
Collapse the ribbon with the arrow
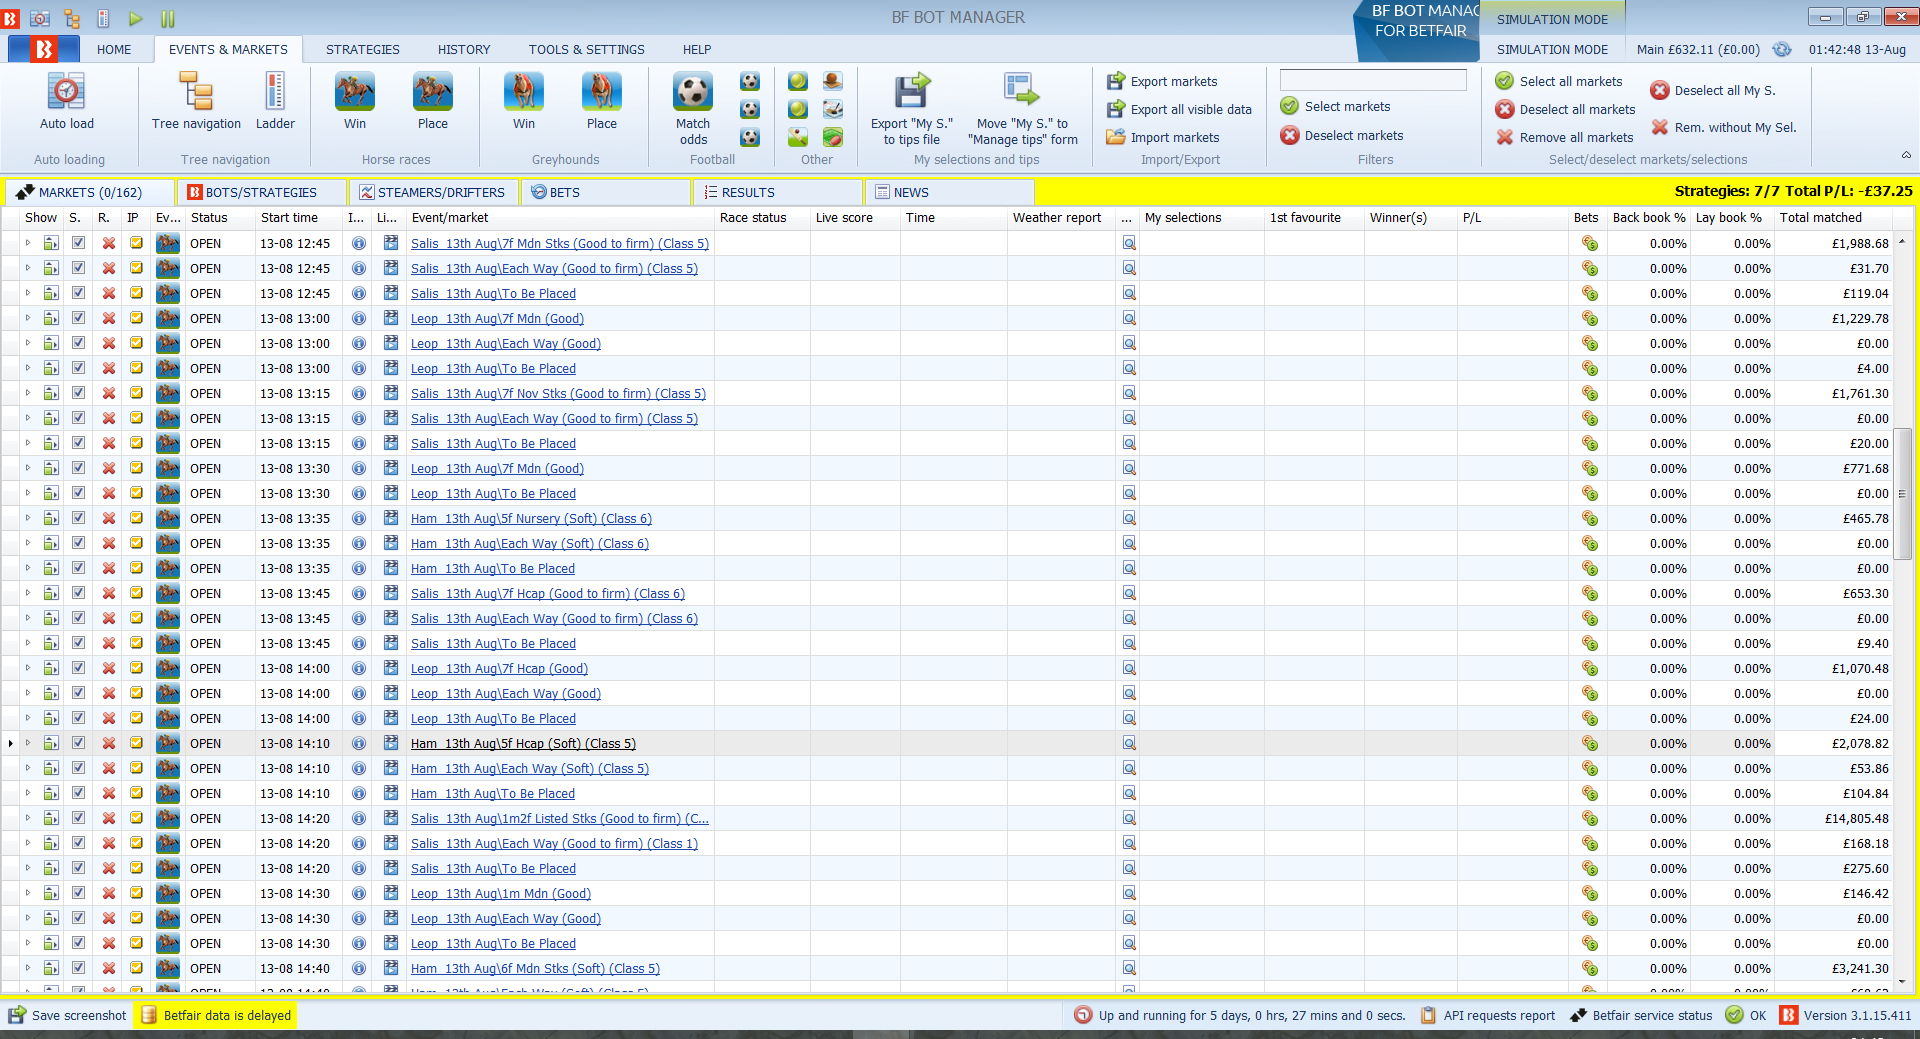(x=1906, y=155)
